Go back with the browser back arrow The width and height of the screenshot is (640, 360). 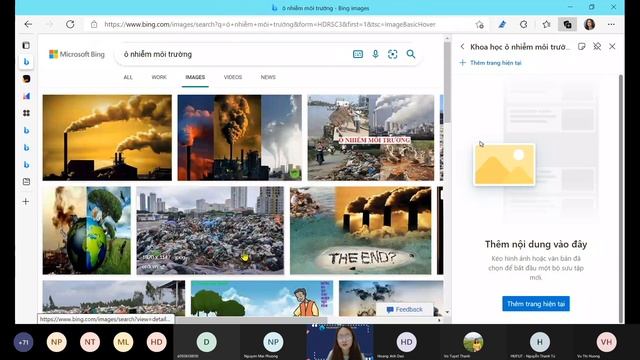(28, 24)
